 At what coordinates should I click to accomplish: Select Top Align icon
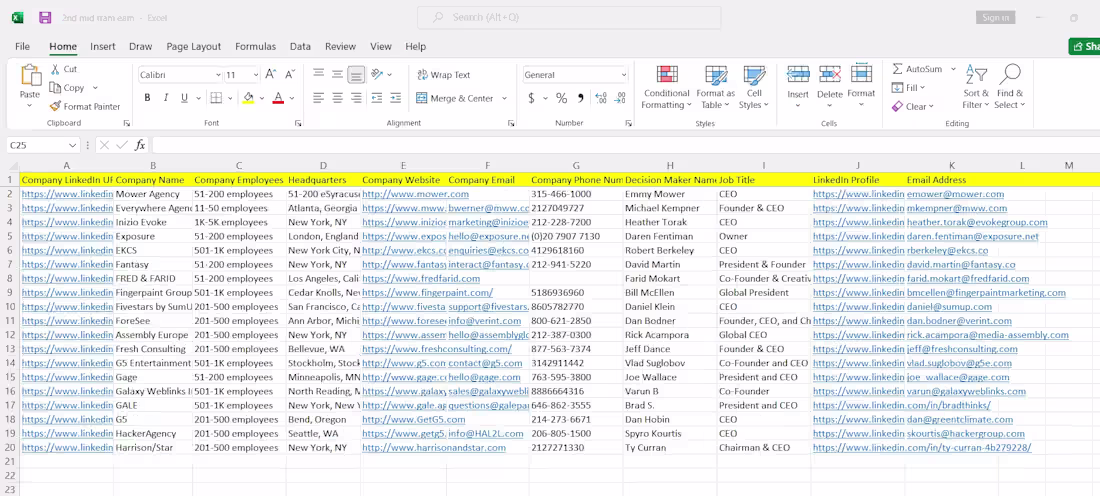tap(318, 74)
